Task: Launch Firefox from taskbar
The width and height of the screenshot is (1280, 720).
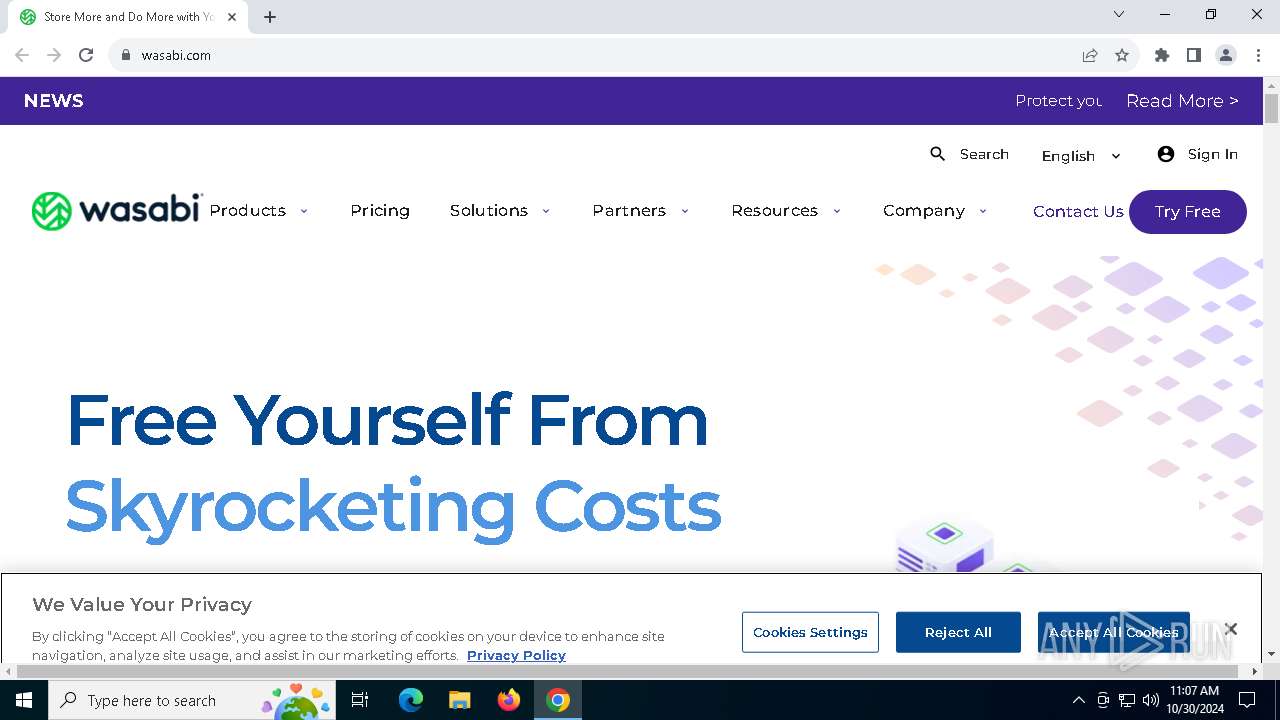Action: [x=509, y=700]
